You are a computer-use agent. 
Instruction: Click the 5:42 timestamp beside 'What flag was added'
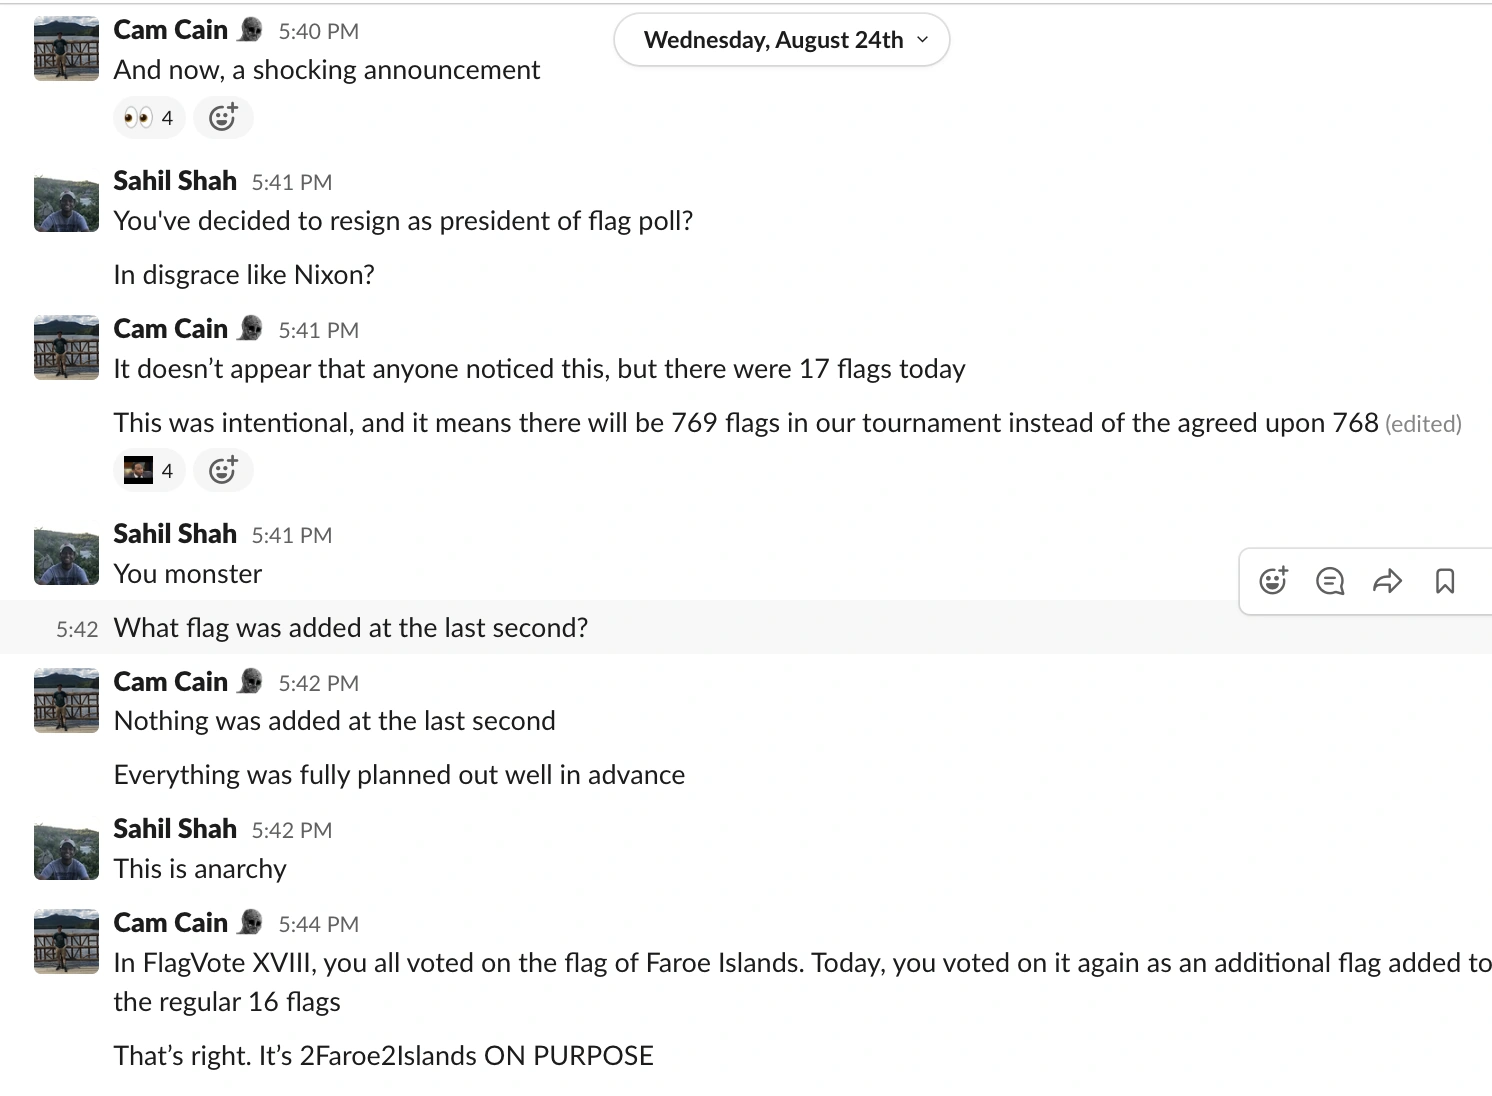77,629
